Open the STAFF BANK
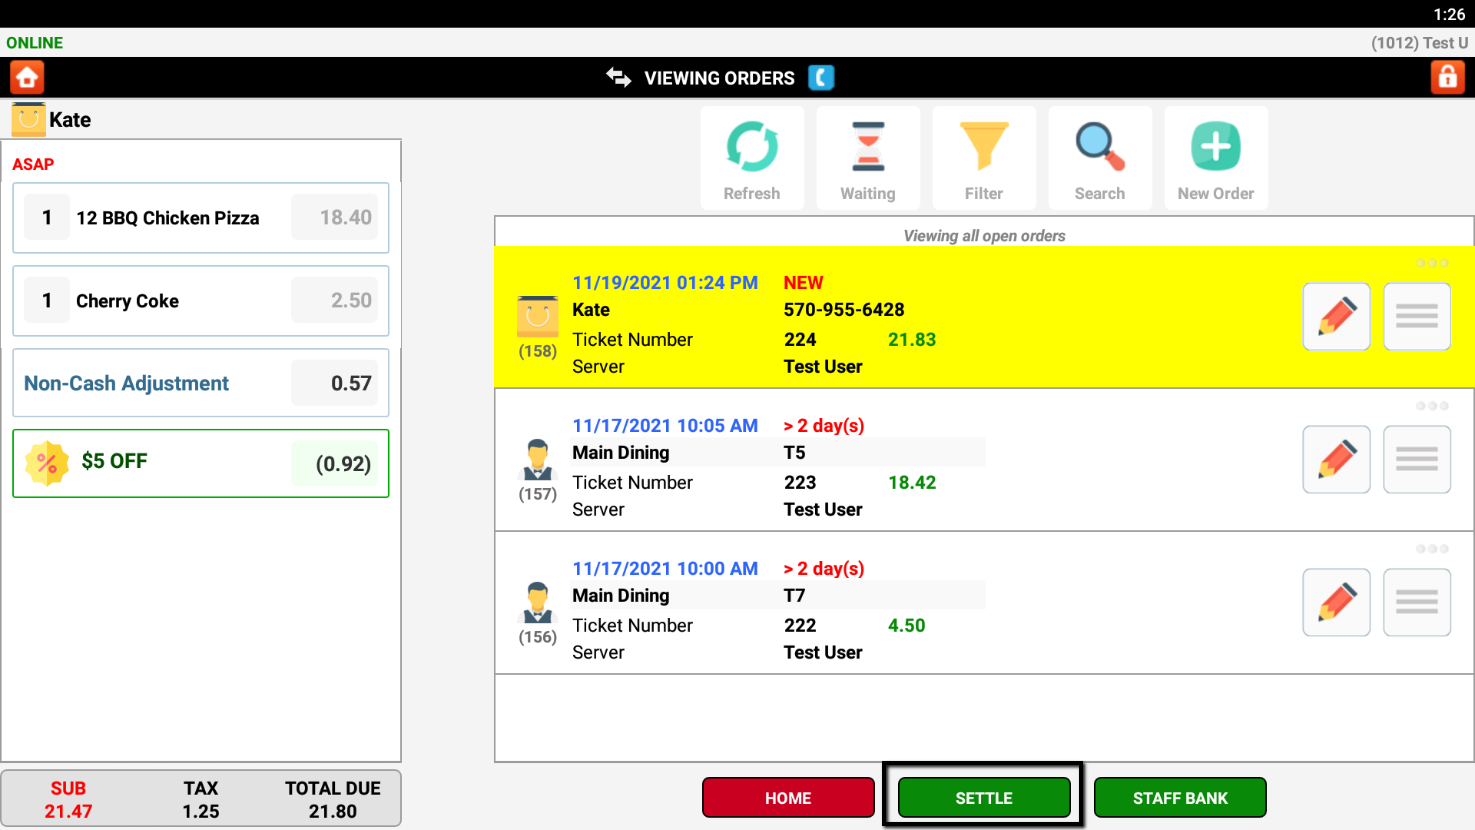The width and height of the screenshot is (1475, 830). (1180, 798)
